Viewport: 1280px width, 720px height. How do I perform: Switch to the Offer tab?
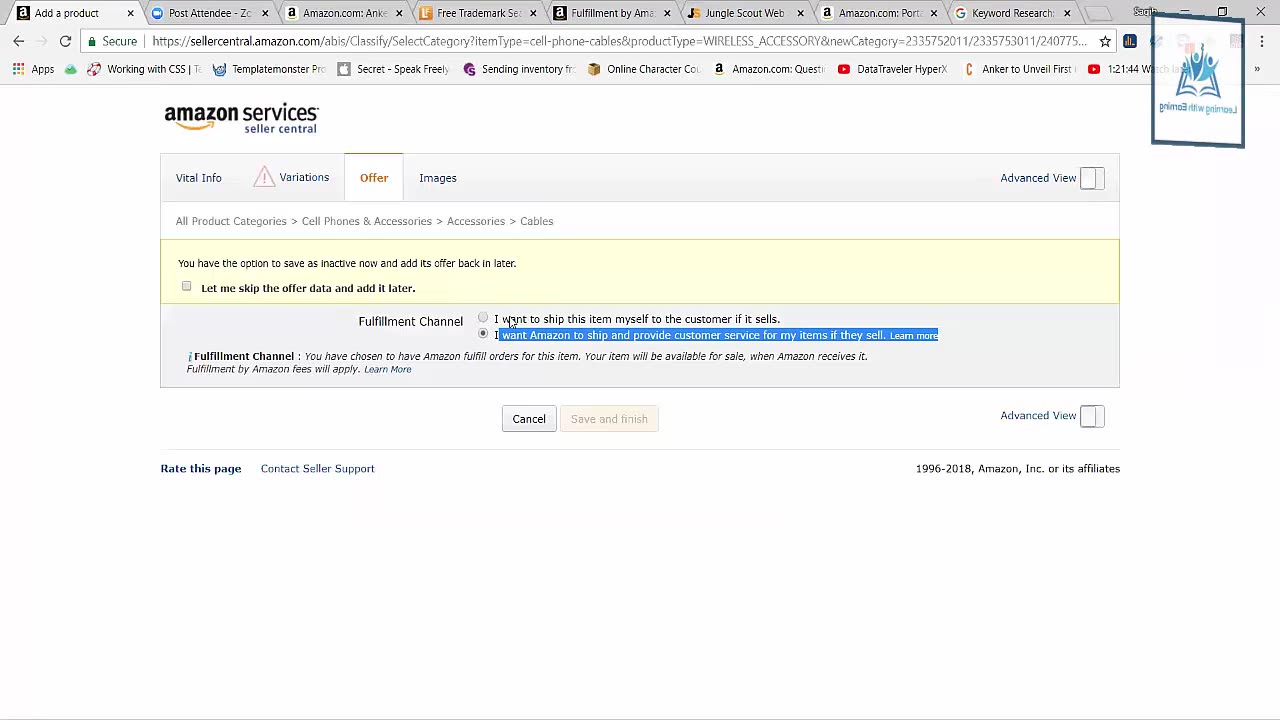click(x=374, y=178)
